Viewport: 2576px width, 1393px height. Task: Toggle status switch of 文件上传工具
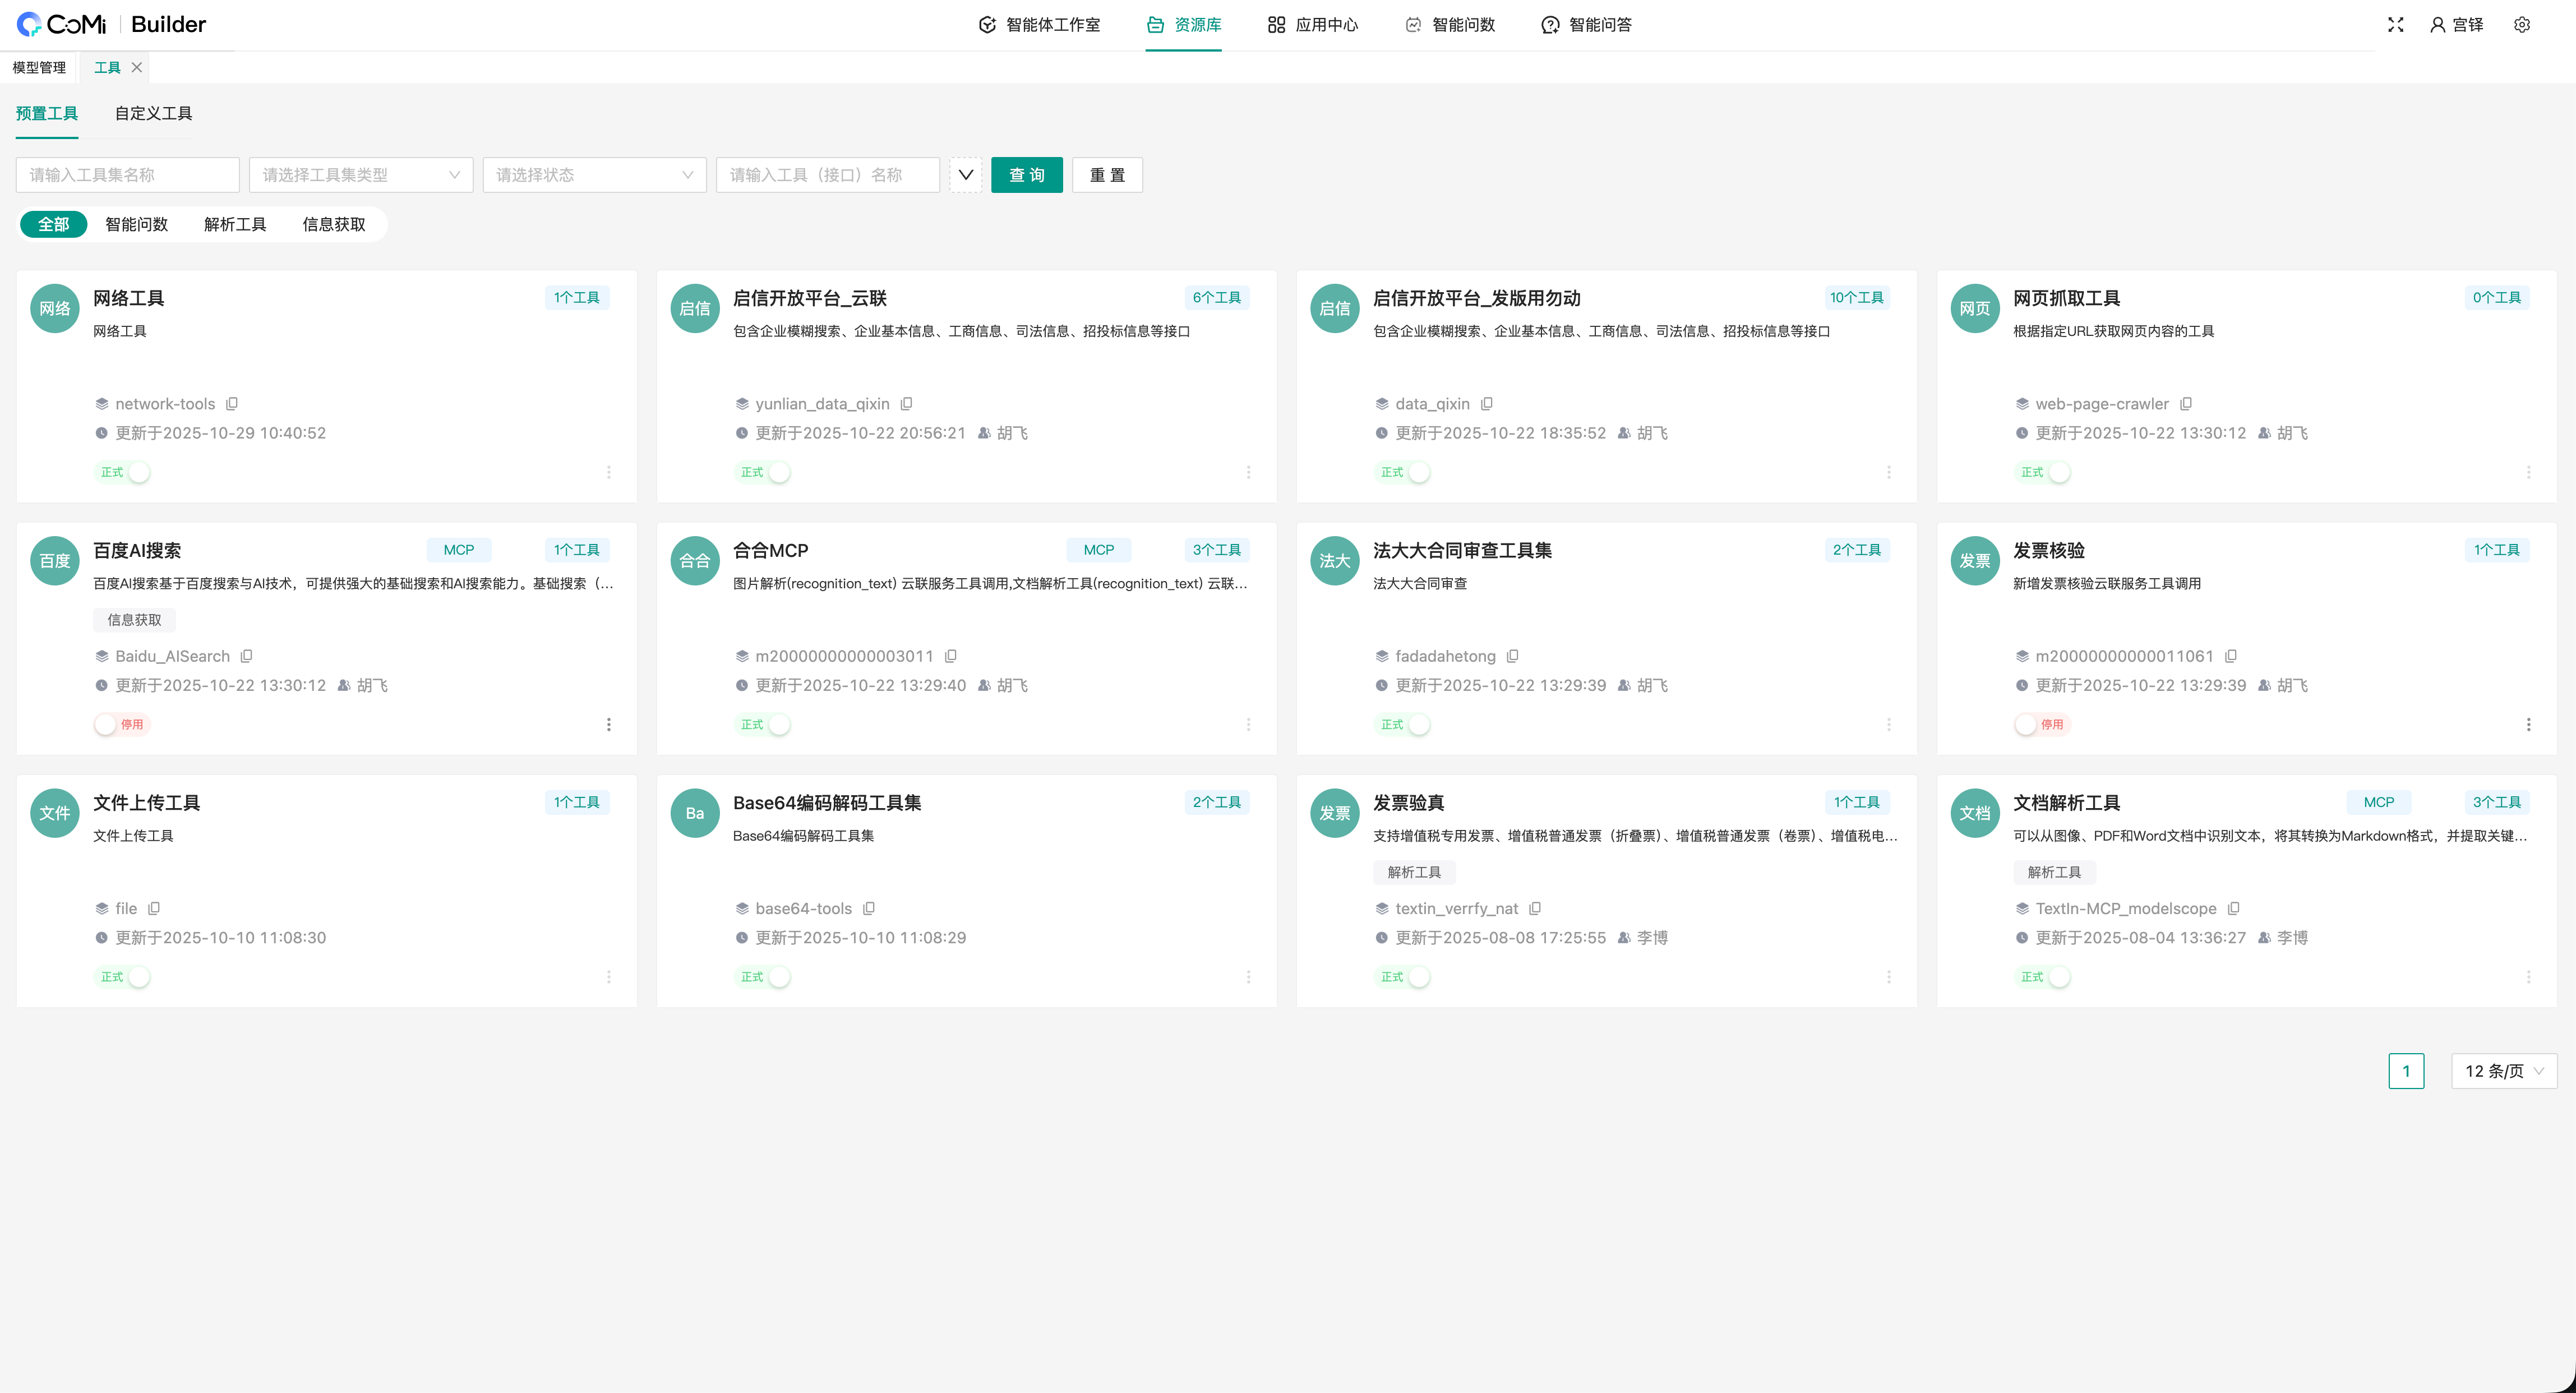tap(123, 976)
